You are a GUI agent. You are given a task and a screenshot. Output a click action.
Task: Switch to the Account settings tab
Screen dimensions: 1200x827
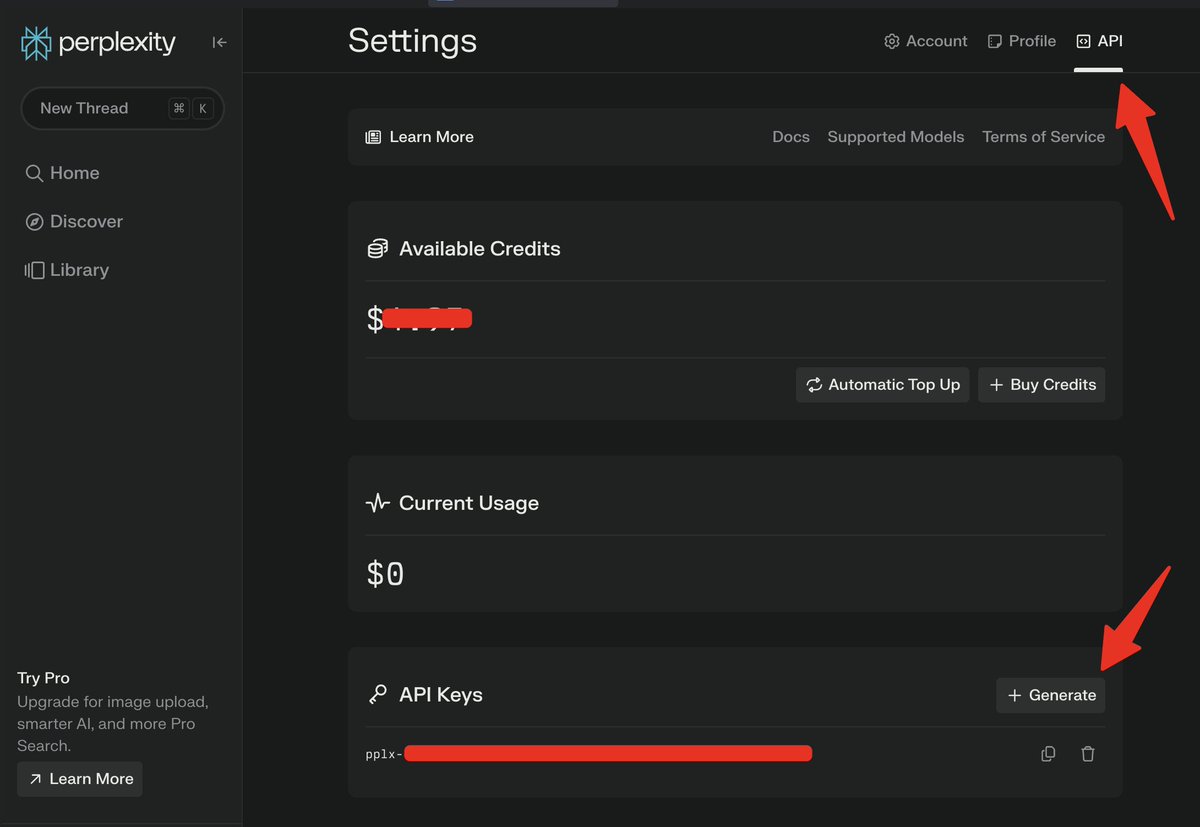pos(925,41)
